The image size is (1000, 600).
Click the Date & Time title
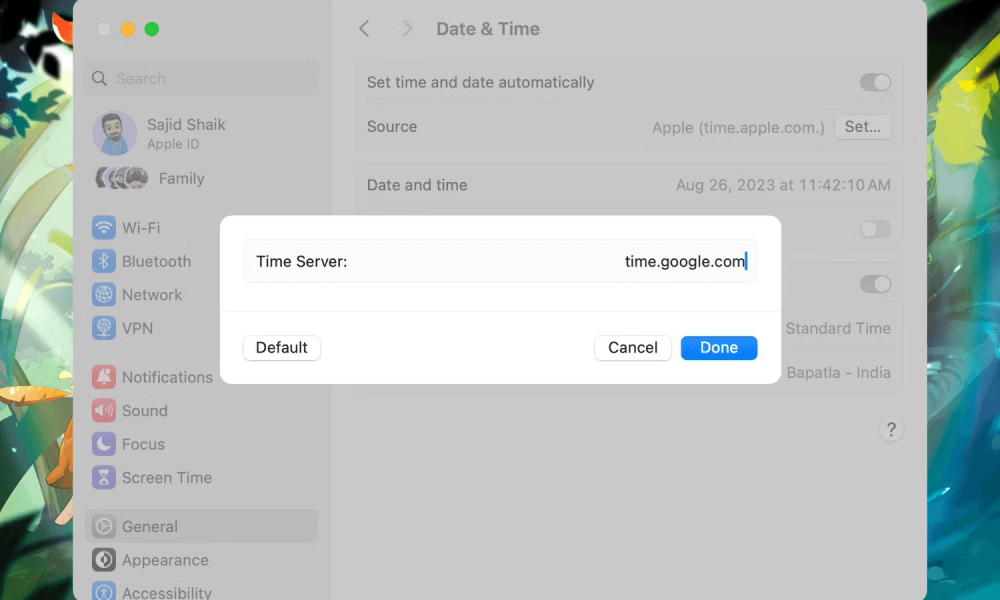[x=488, y=29]
